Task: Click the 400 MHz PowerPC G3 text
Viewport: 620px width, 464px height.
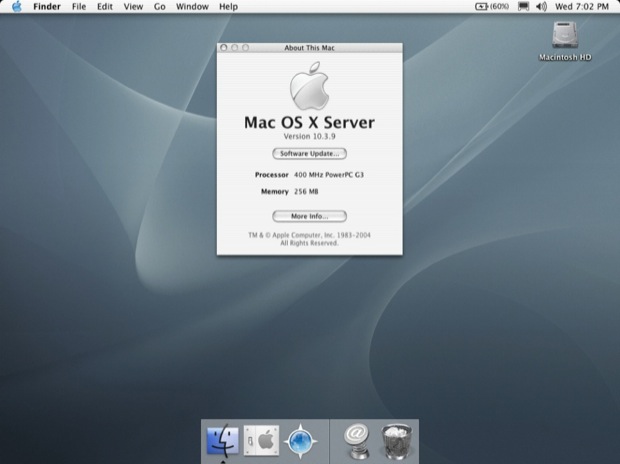Action: [329, 175]
